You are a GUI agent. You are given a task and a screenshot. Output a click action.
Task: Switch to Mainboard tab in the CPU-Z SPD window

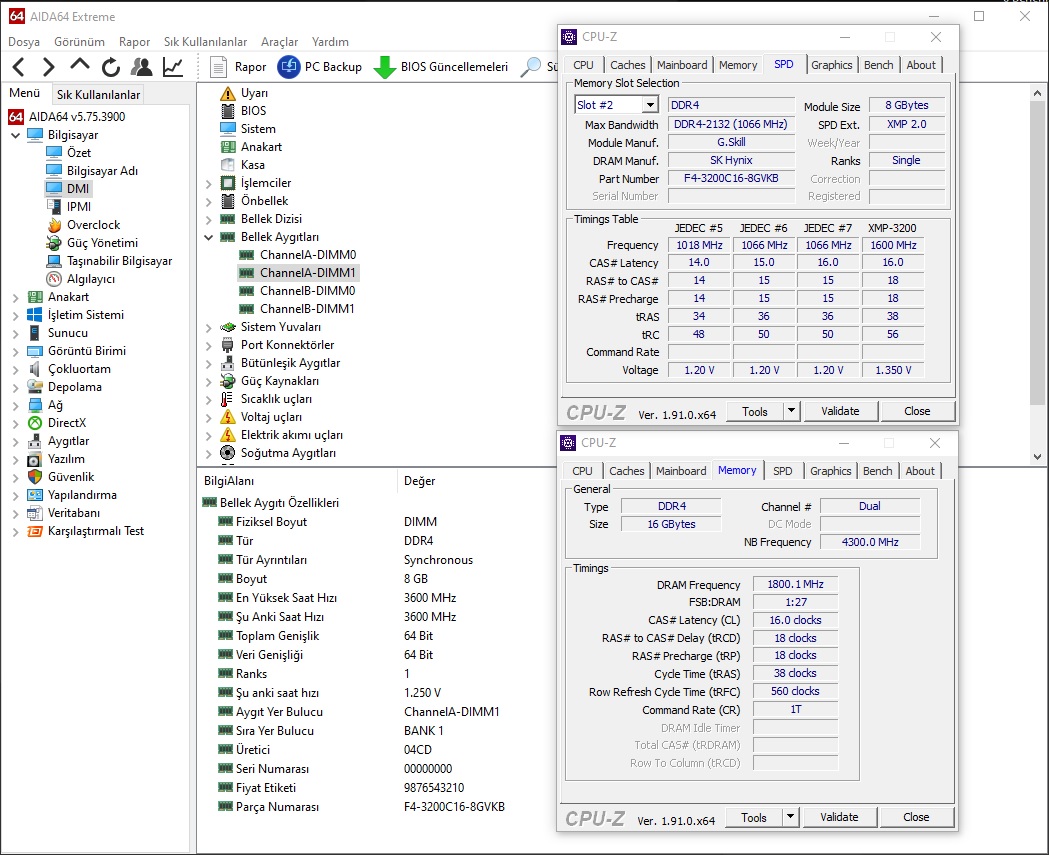point(682,65)
